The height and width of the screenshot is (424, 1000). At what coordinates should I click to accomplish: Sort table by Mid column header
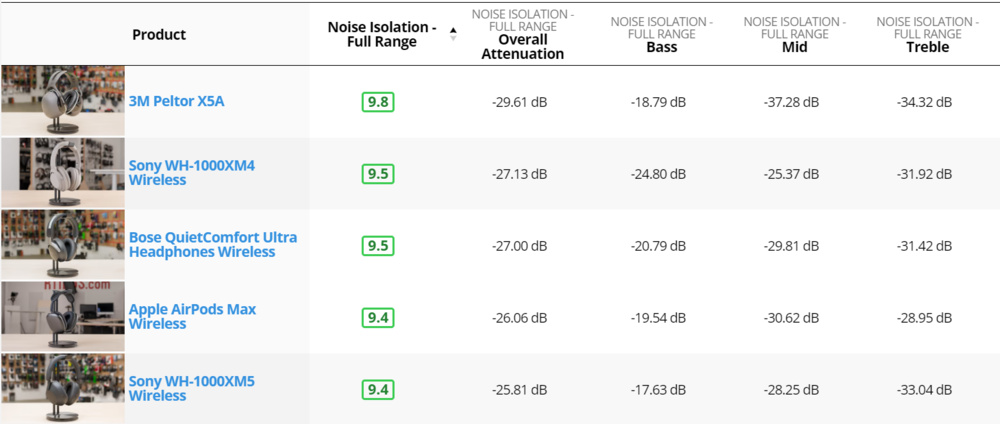point(795,47)
